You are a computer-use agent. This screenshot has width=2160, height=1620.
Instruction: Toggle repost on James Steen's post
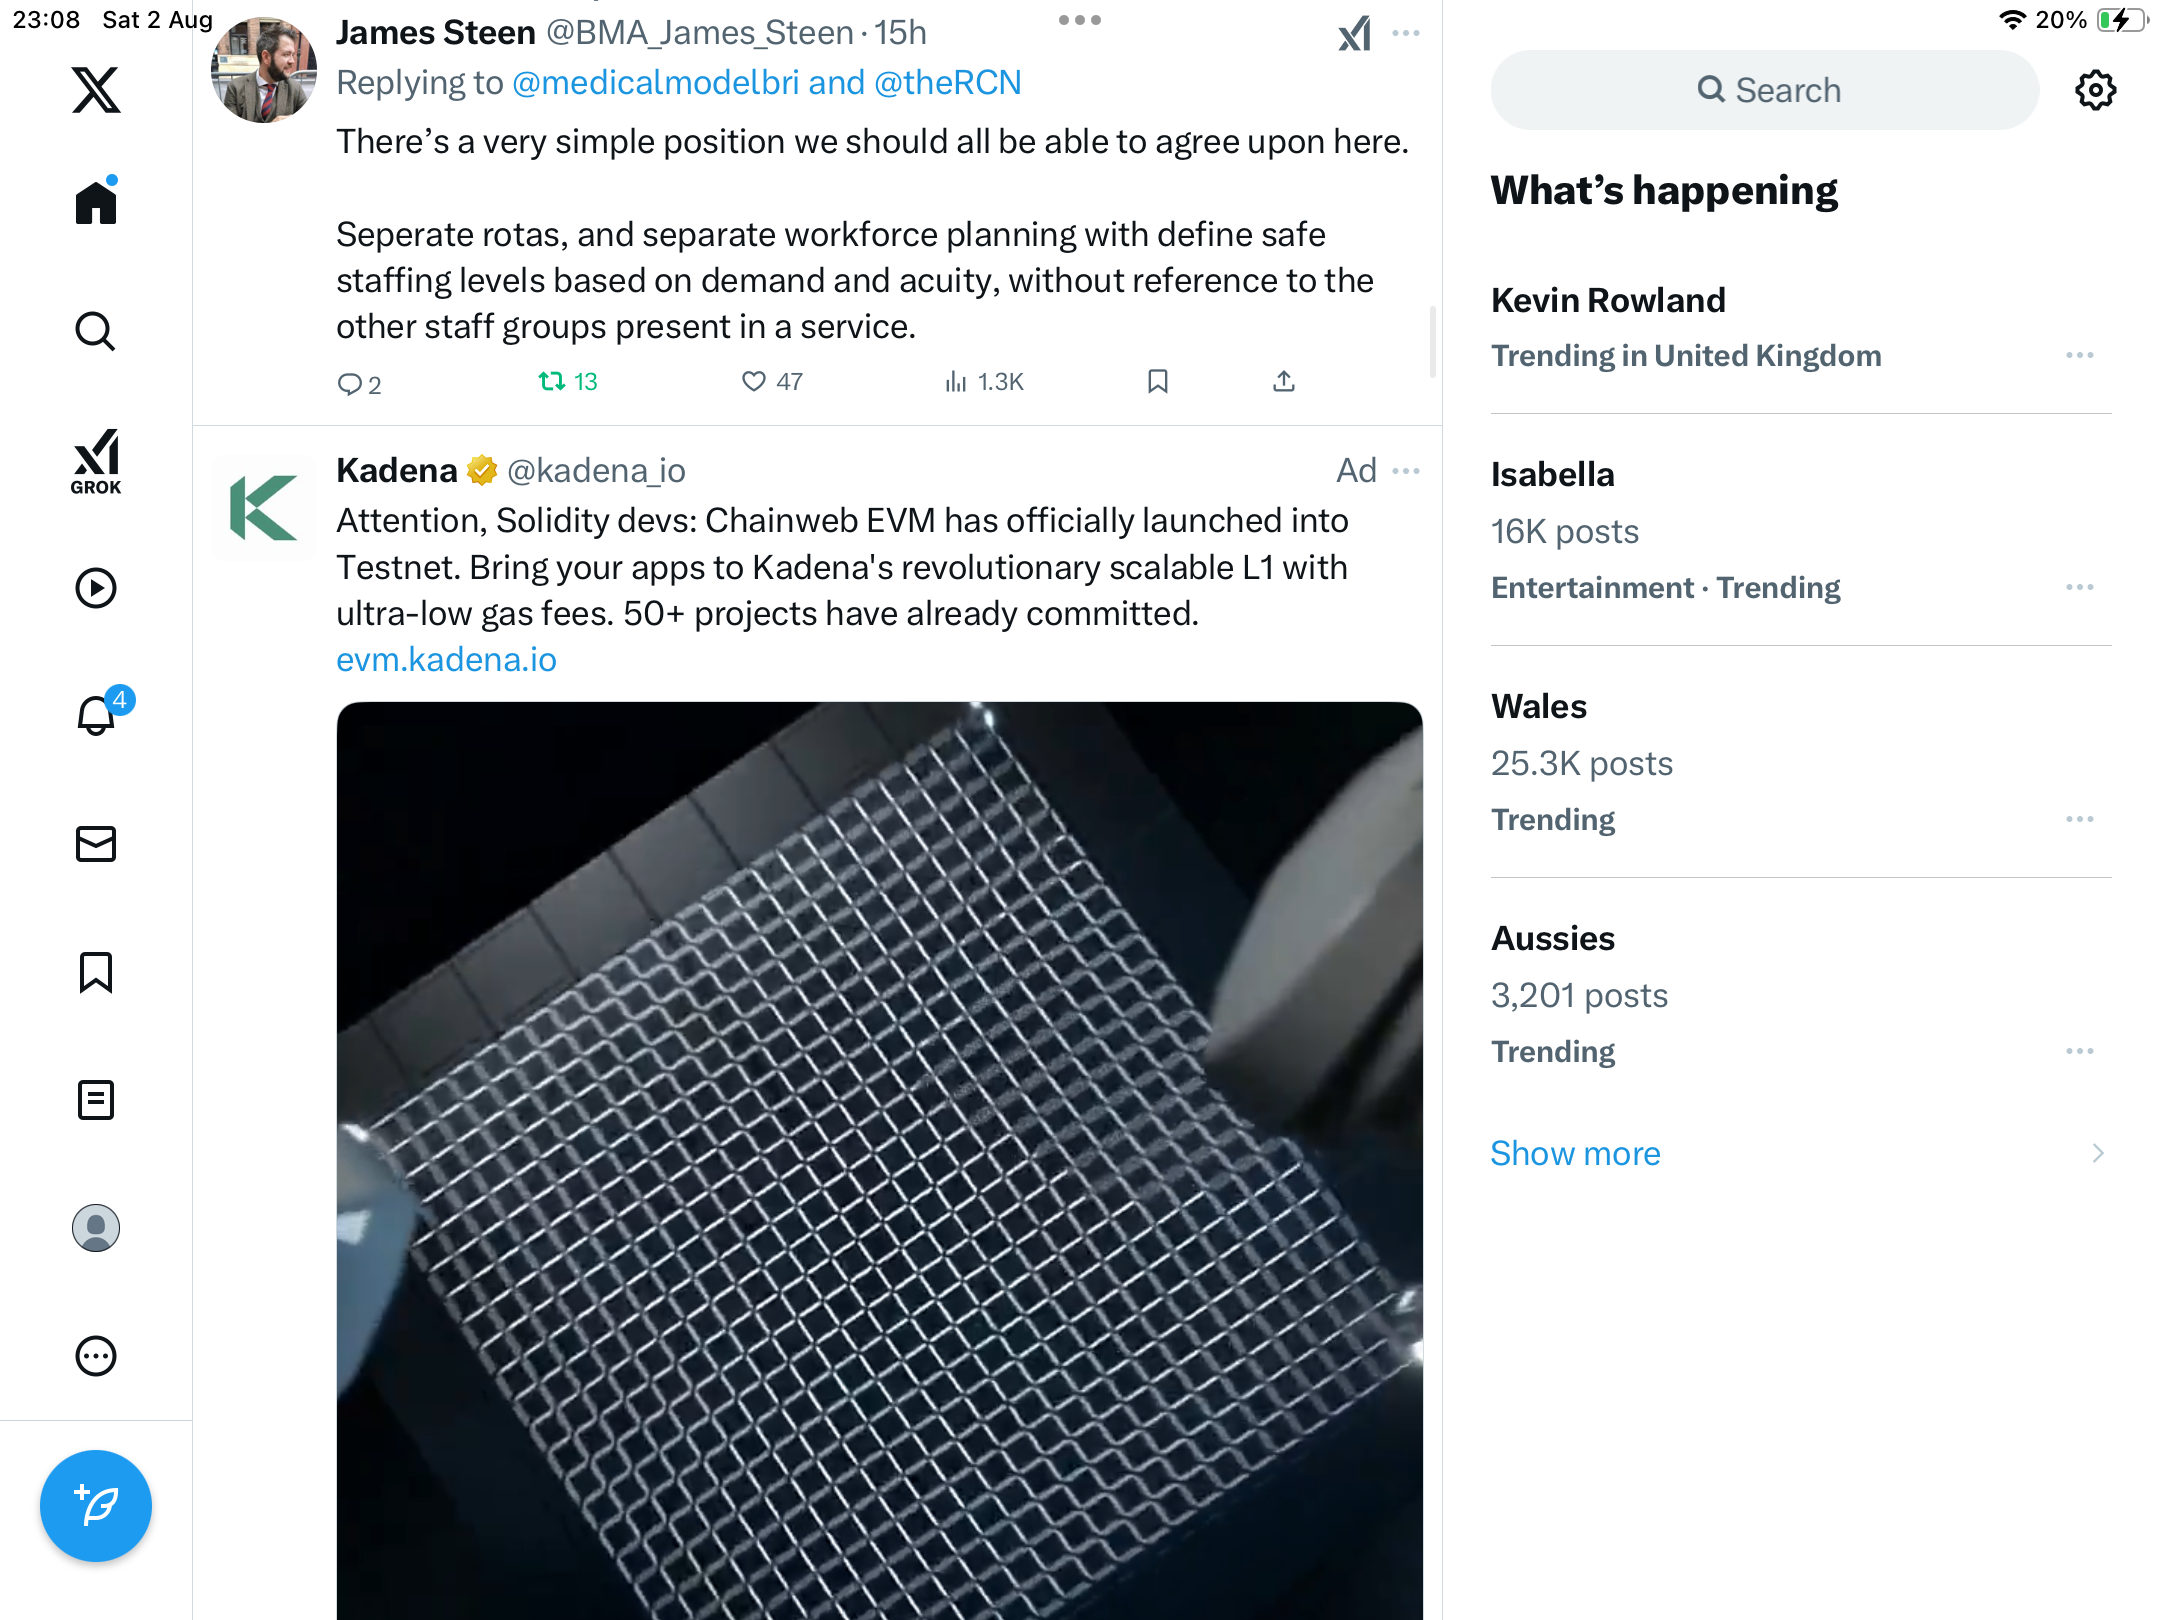[x=567, y=382]
